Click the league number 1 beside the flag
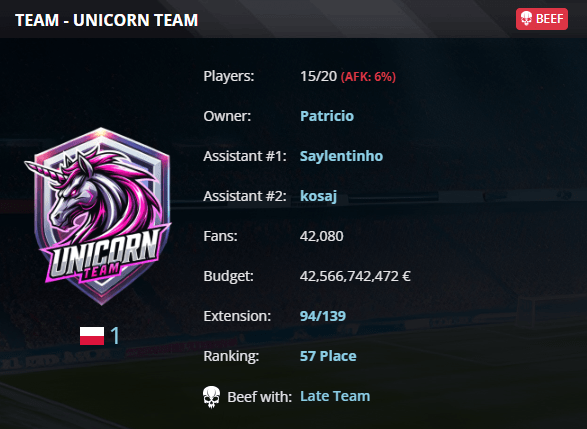This screenshot has width=587, height=429. tap(115, 335)
